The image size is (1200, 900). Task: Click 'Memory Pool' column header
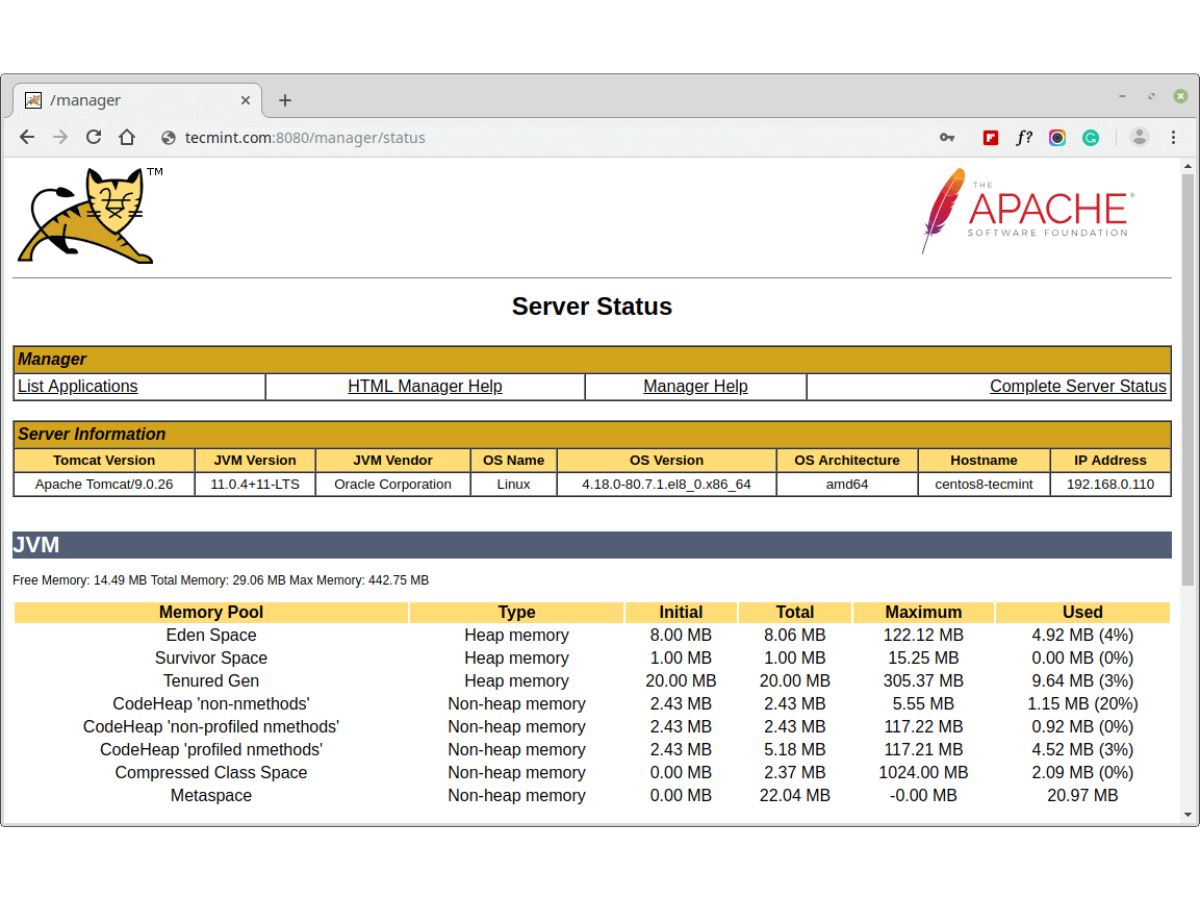(211, 612)
